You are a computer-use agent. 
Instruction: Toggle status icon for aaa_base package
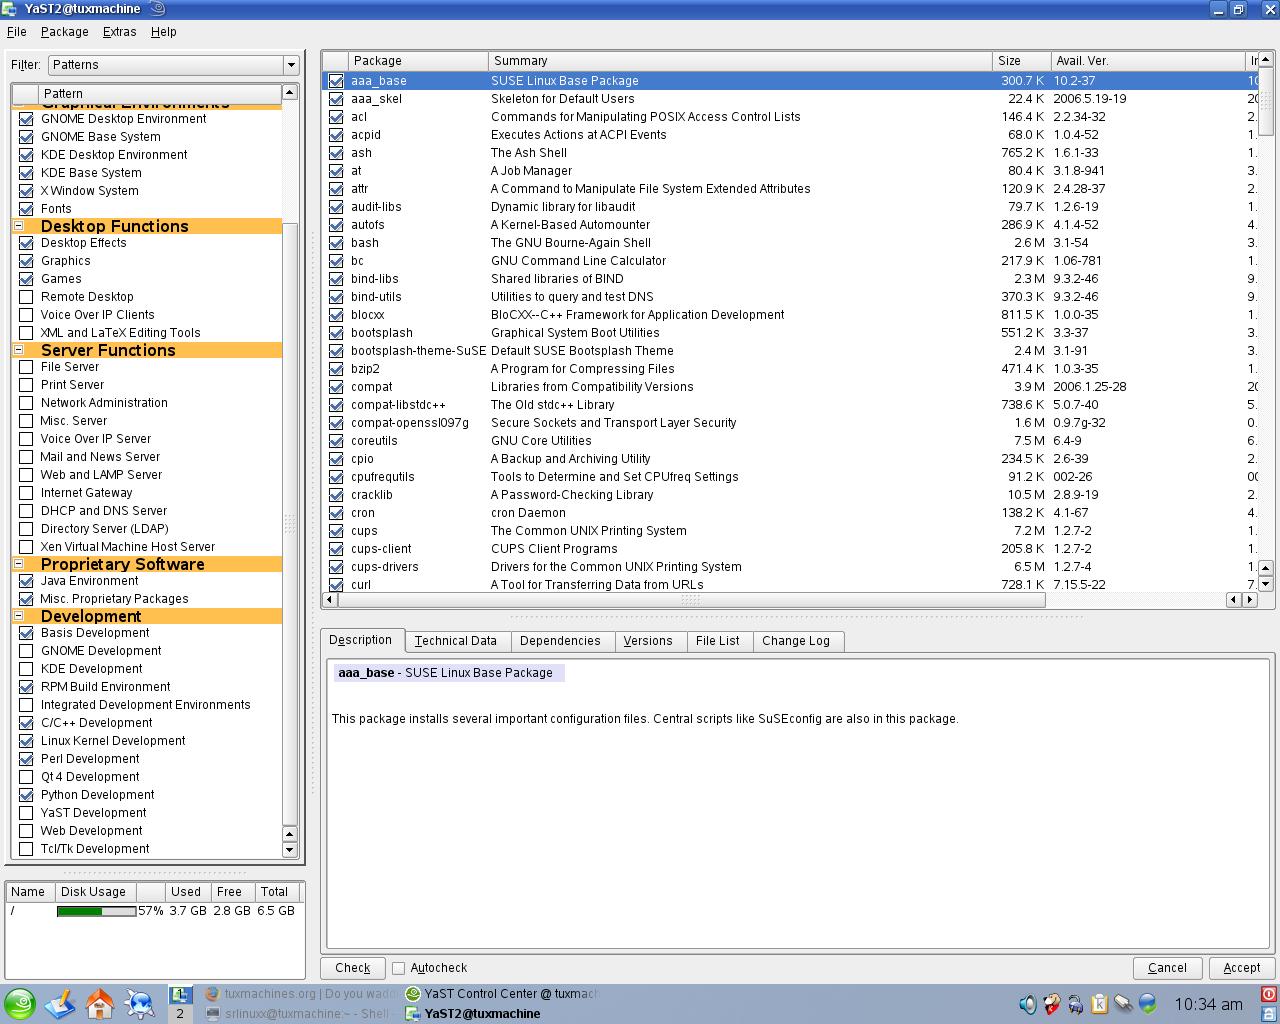(x=336, y=81)
